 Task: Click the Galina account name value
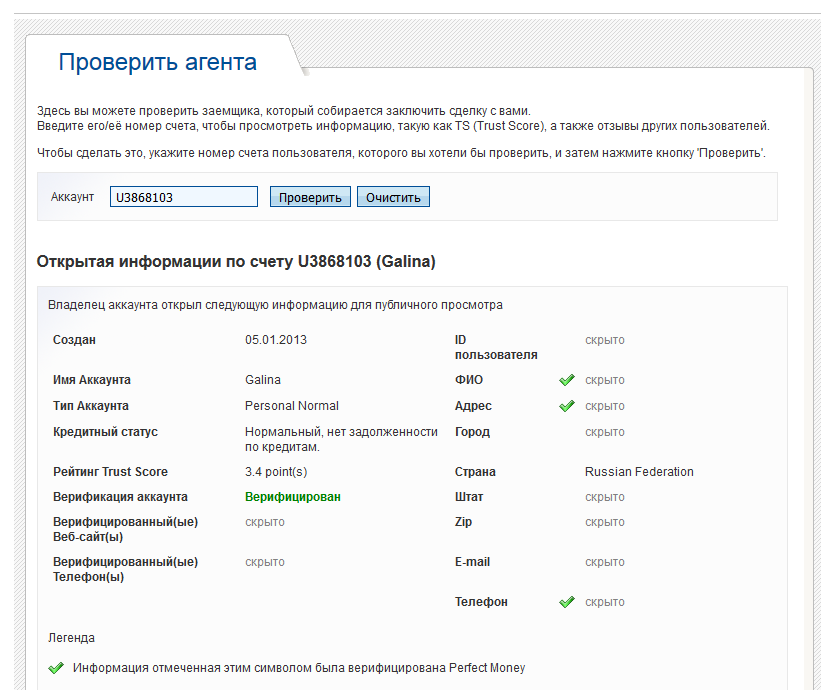[263, 380]
